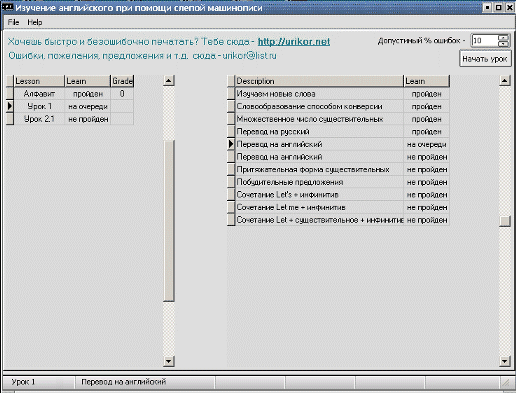The image size is (516, 393).
Task: Click the row selector beside Побудительные предложения
Action: click(231, 182)
